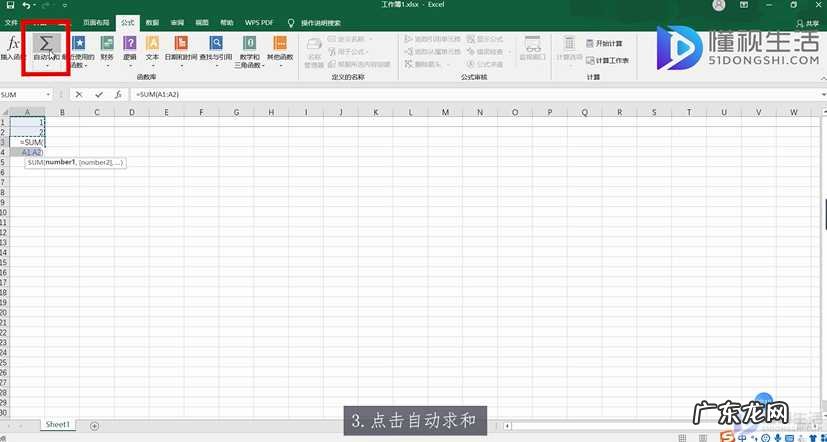The width and height of the screenshot is (827, 442).
Task: Open More Functions (其他函数) icon
Action: (280, 43)
